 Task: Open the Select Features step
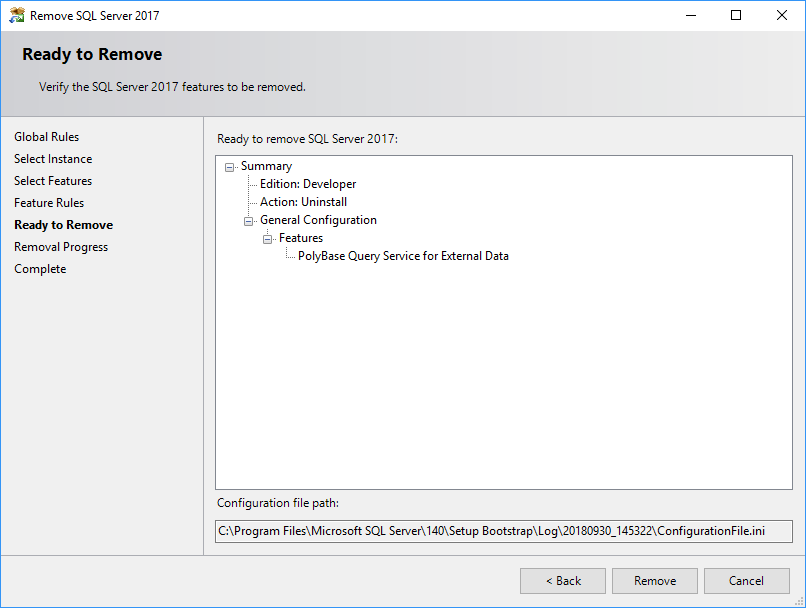click(x=53, y=181)
